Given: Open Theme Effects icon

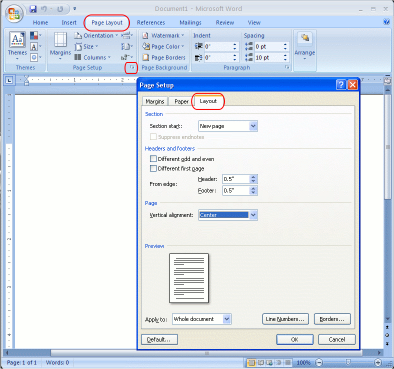Looking at the screenshot, I should [x=36, y=57].
